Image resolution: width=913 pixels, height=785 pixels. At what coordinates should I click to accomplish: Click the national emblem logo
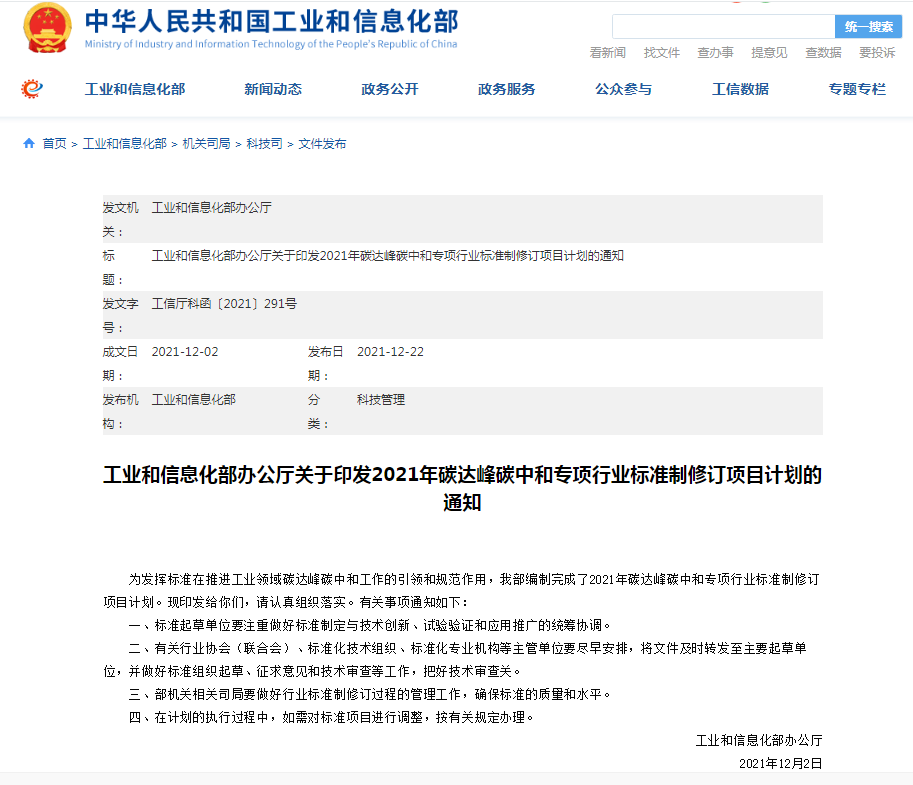[46, 28]
